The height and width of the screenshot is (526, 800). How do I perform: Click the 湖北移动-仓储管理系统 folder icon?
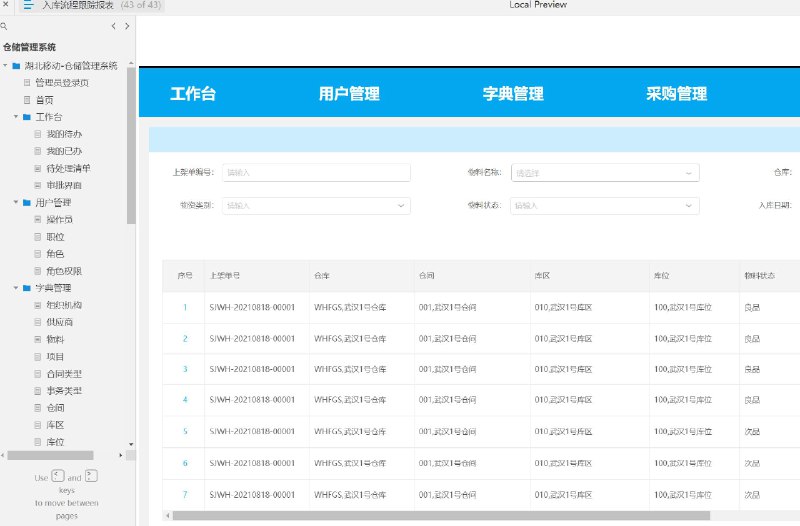click(16, 66)
